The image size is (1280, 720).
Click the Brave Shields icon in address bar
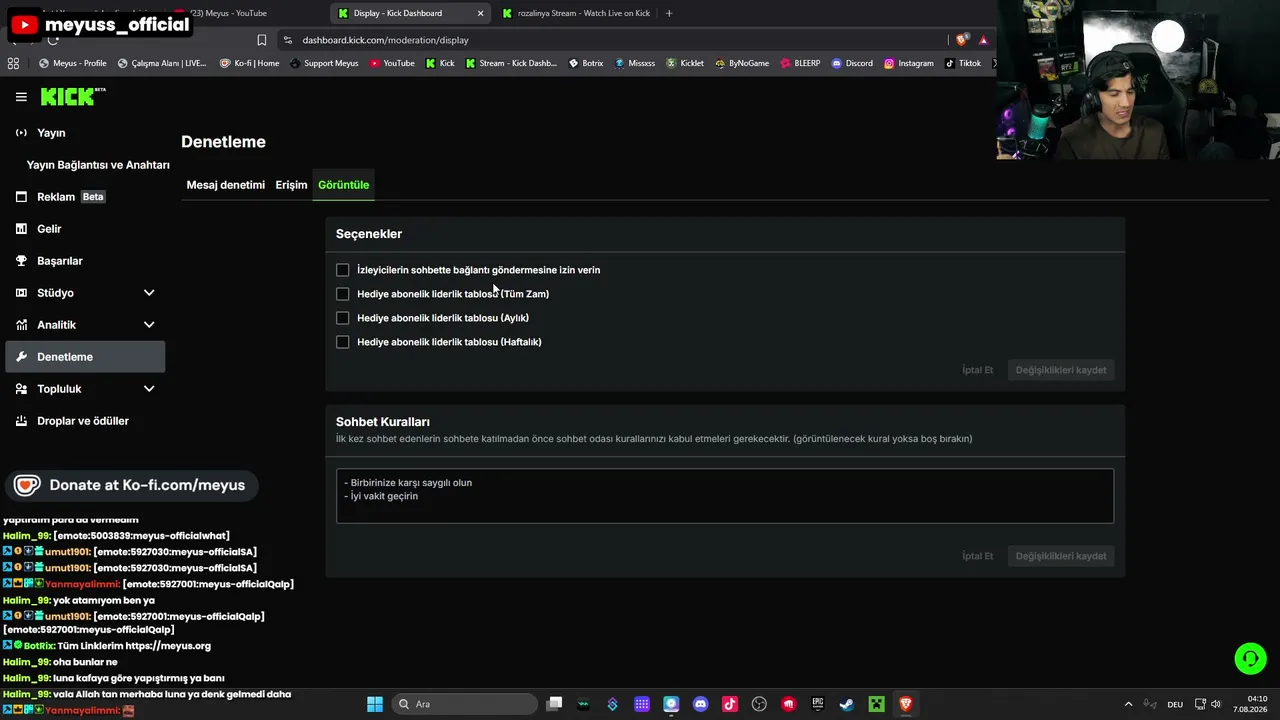coord(962,40)
